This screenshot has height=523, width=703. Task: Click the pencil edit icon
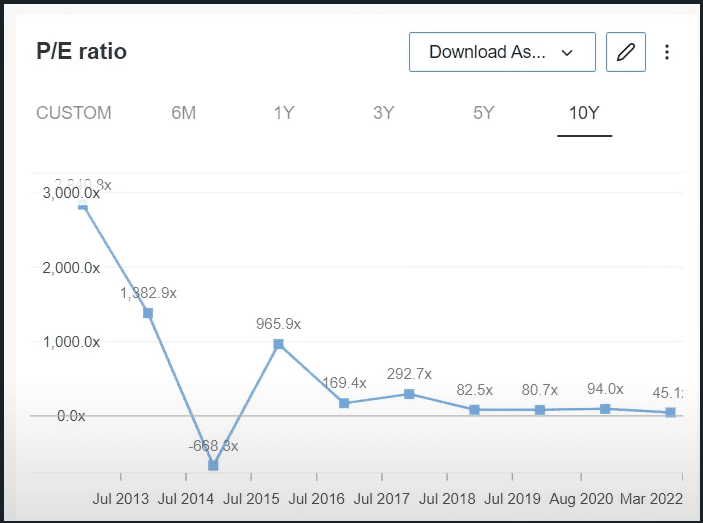point(626,52)
